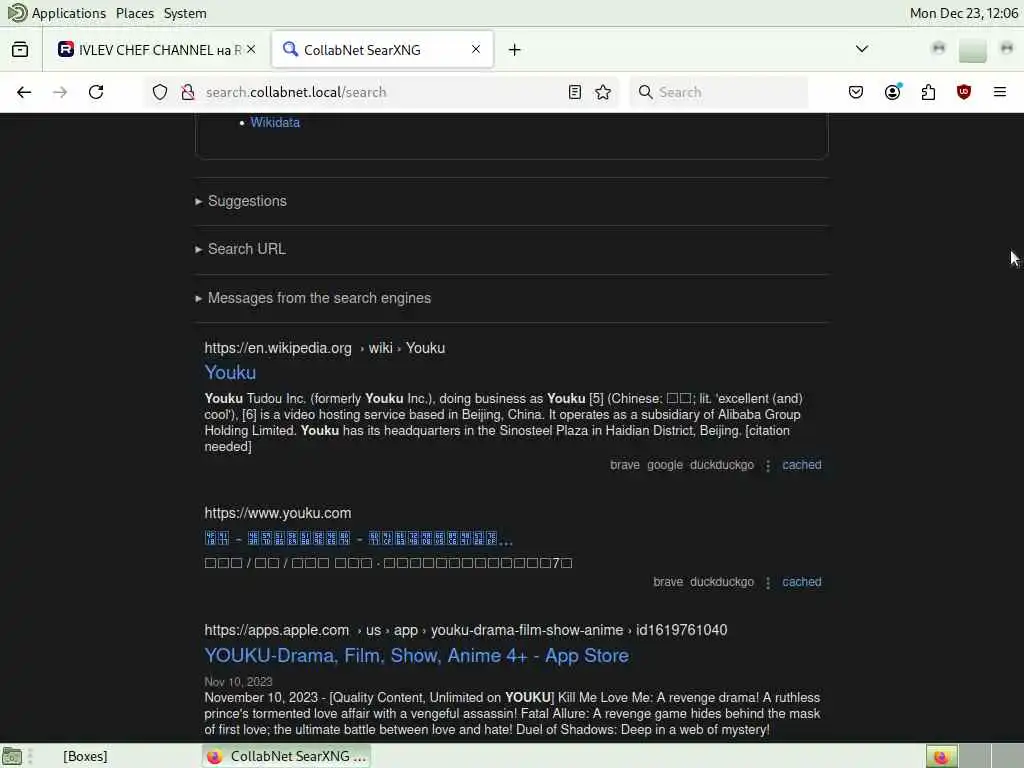Reload the current page

tap(96, 92)
